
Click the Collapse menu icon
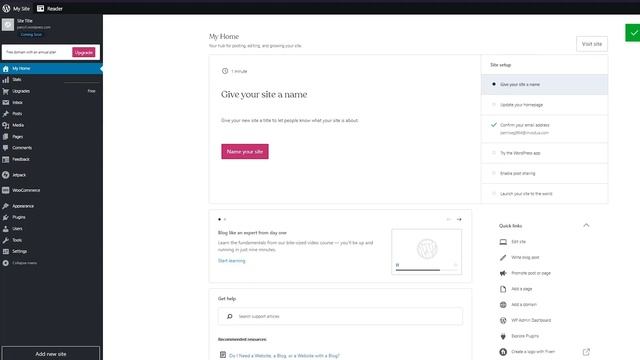coord(6,263)
